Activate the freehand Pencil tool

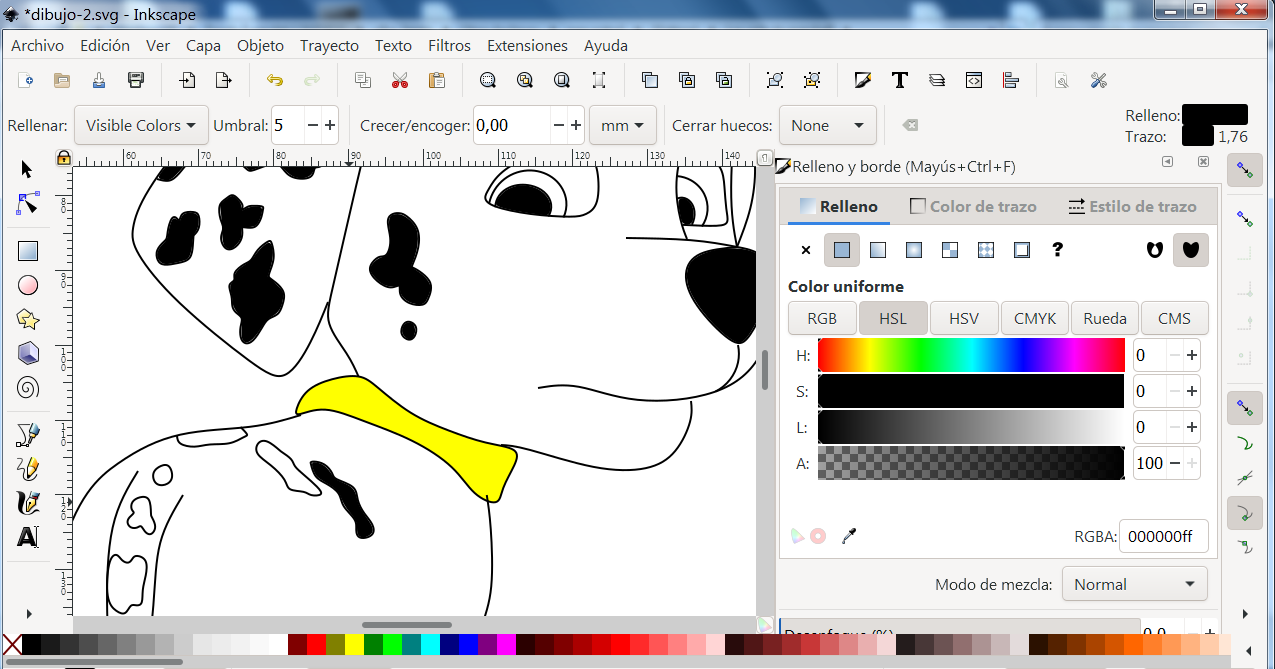coord(28,468)
